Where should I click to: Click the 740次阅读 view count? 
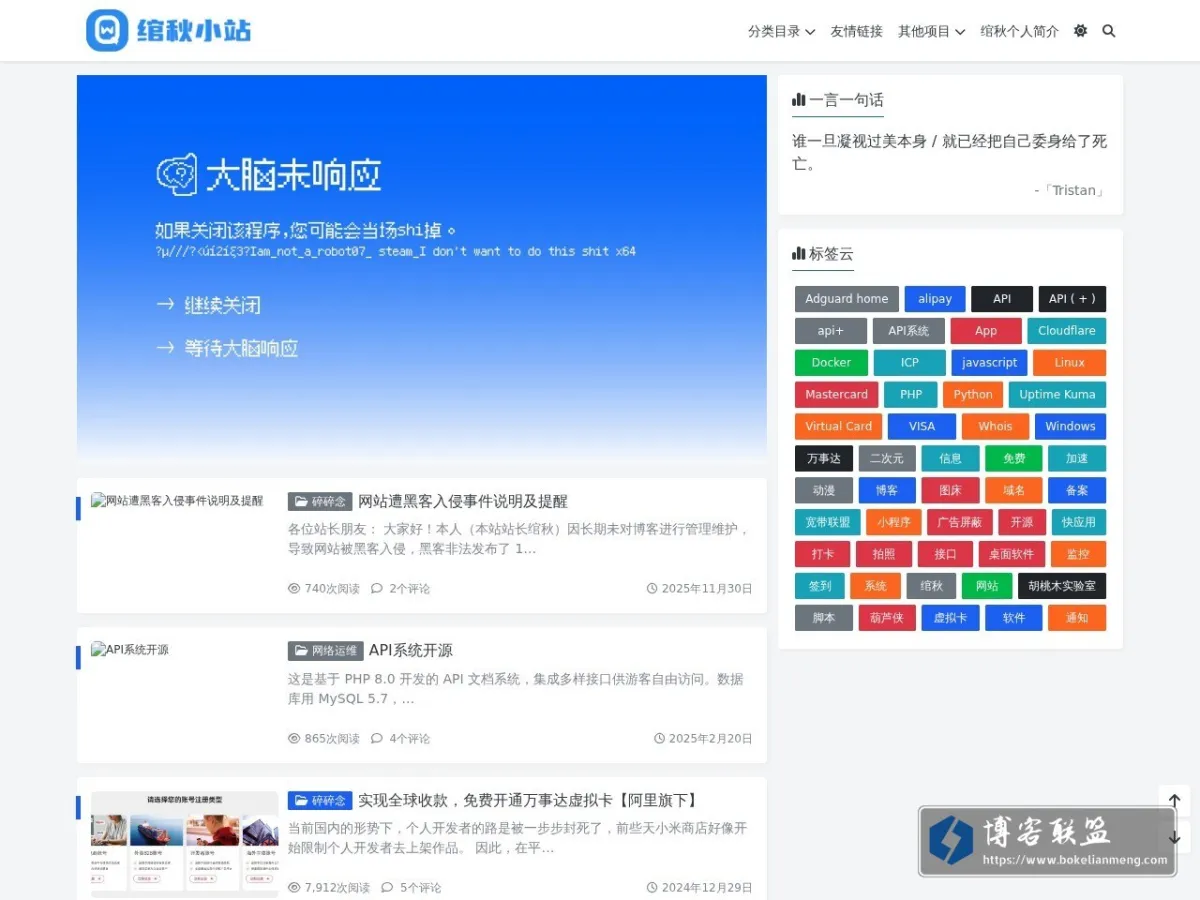[324, 589]
